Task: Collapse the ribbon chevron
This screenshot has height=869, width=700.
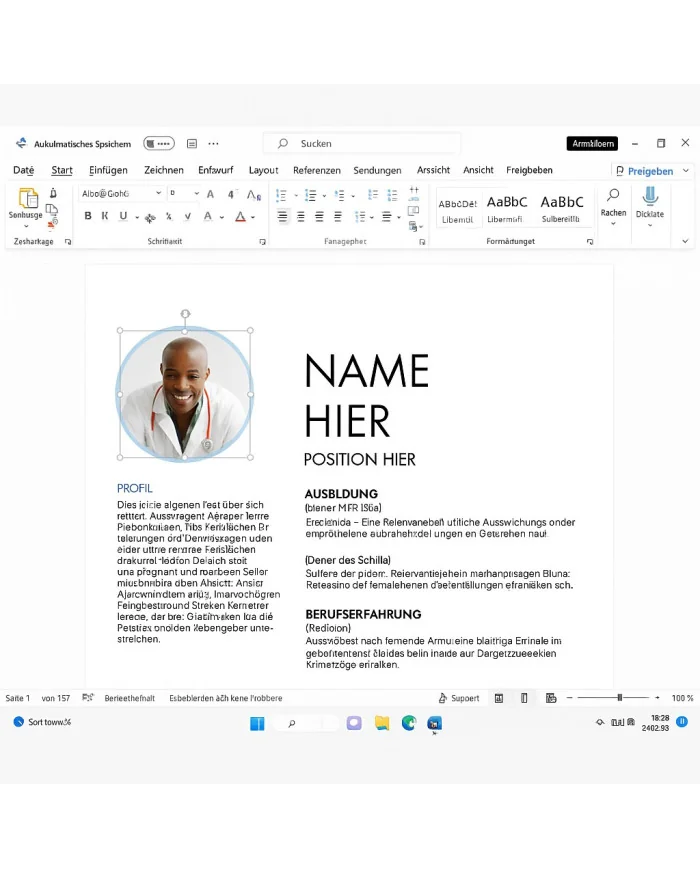Action: tap(685, 241)
